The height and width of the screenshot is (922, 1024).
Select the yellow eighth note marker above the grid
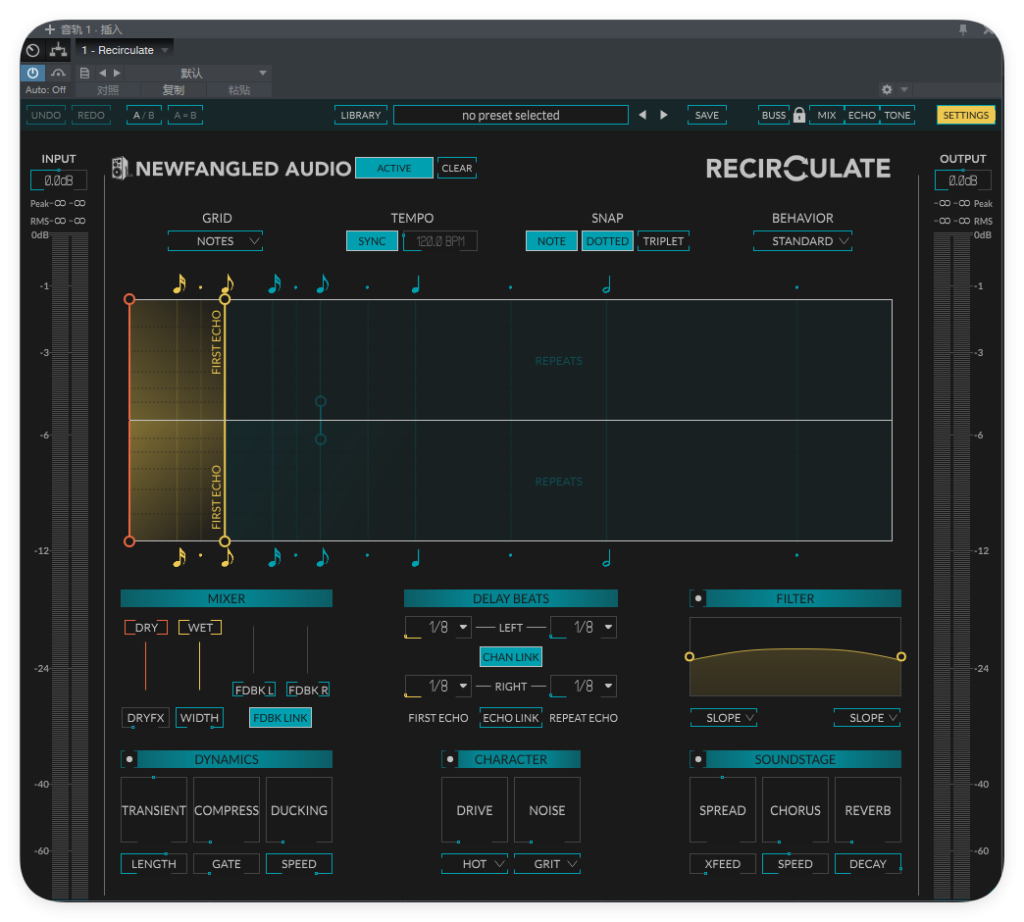(x=227, y=284)
